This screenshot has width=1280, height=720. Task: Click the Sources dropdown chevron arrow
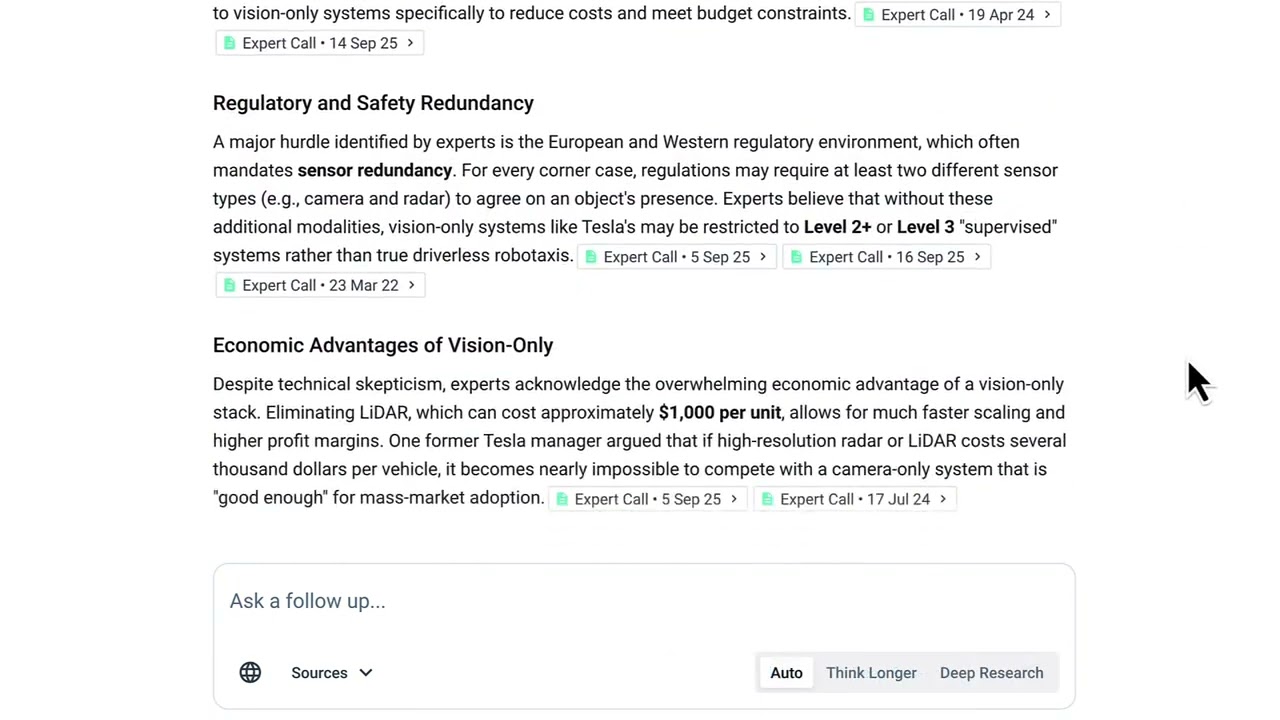pos(366,673)
